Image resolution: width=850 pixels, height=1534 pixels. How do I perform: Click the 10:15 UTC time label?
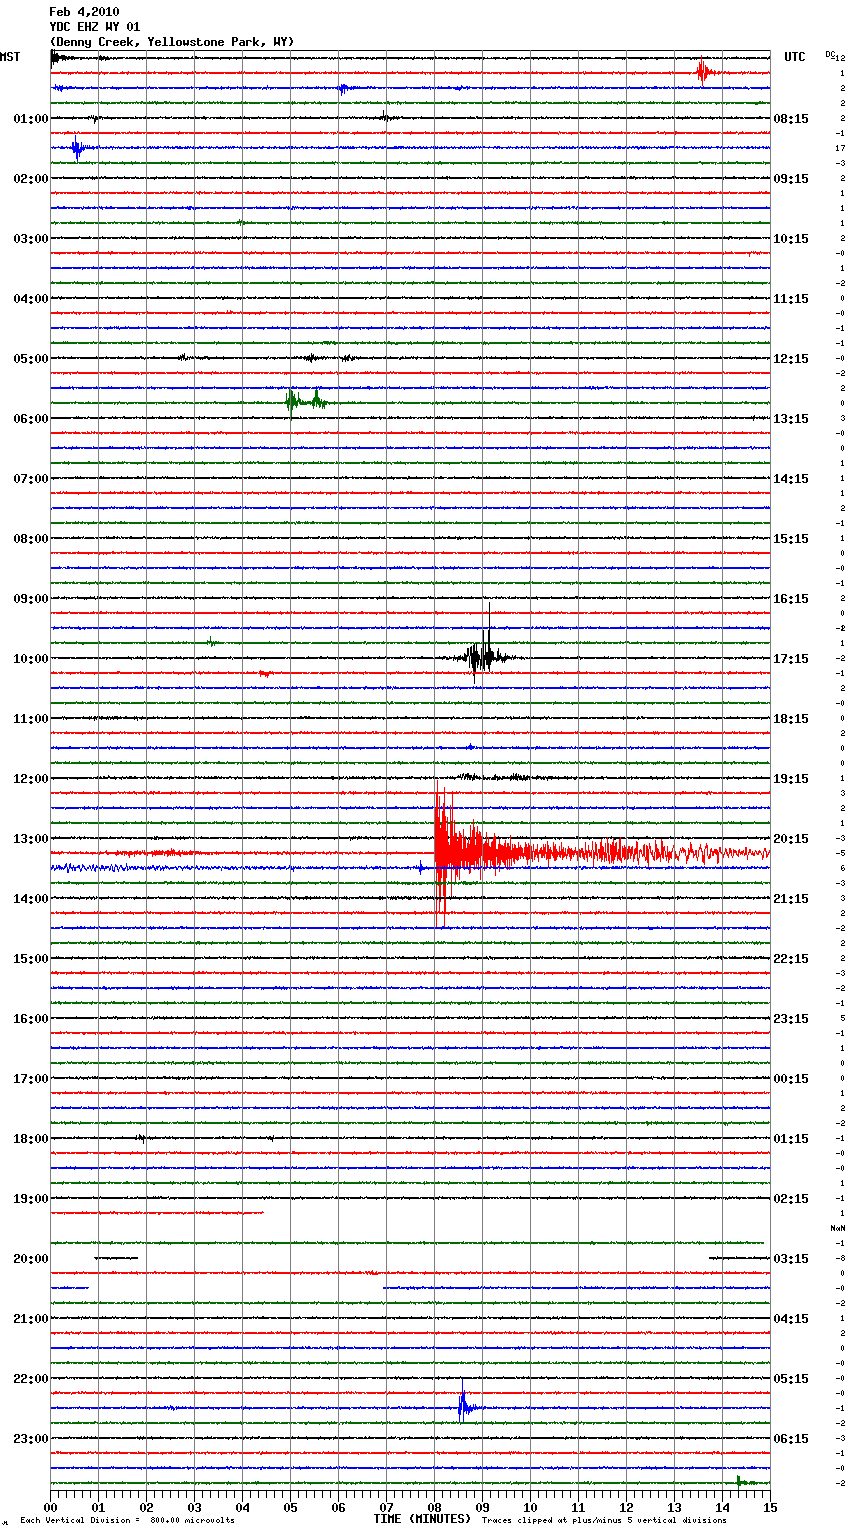click(x=791, y=239)
